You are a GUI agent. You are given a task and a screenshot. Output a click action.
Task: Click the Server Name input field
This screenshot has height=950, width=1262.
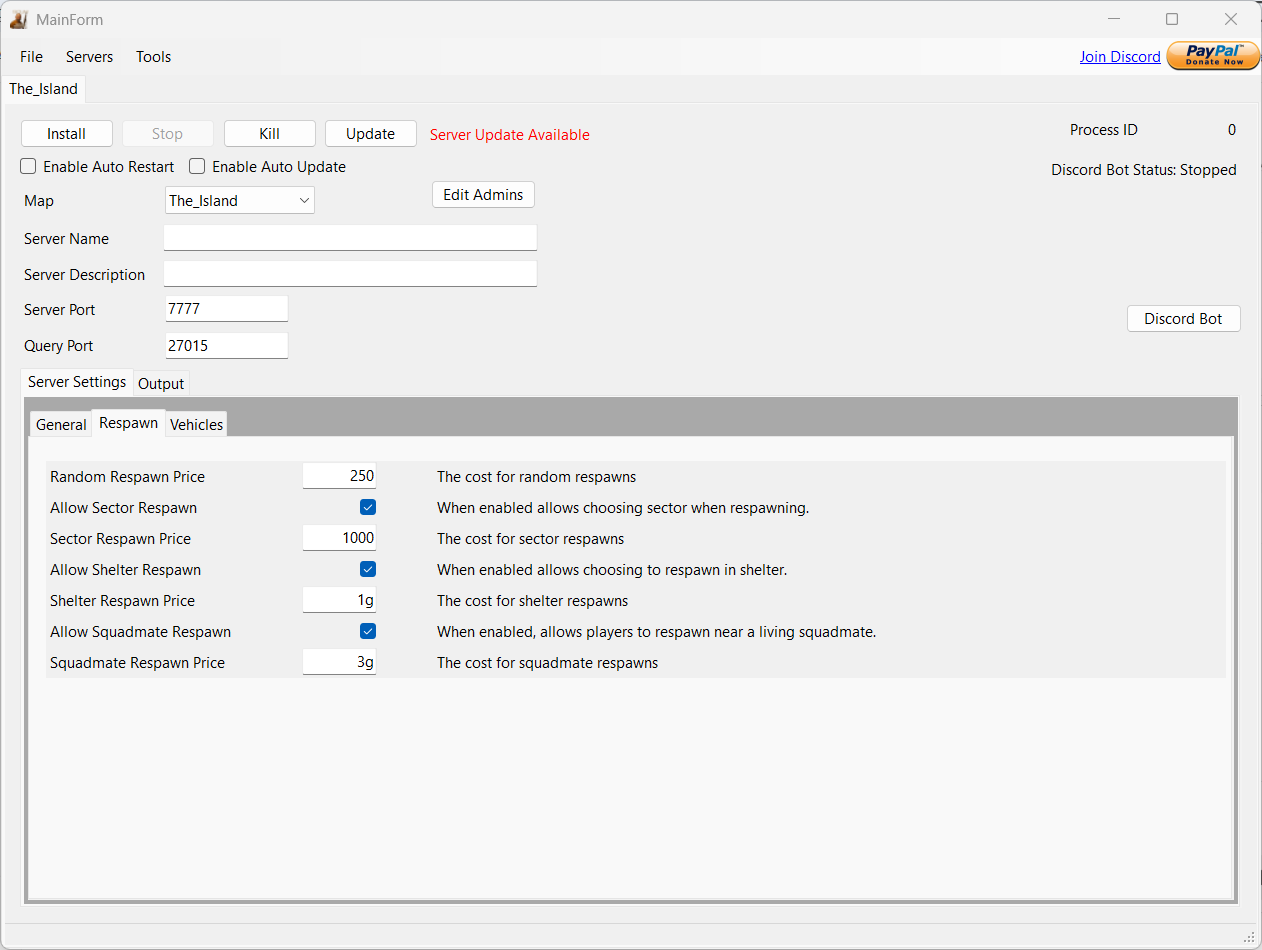[350, 238]
